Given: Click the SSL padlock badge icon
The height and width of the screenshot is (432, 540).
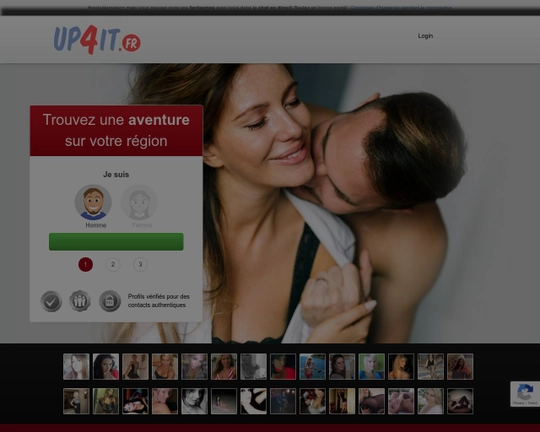Looking at the screenshot, I should click(110, 301).
